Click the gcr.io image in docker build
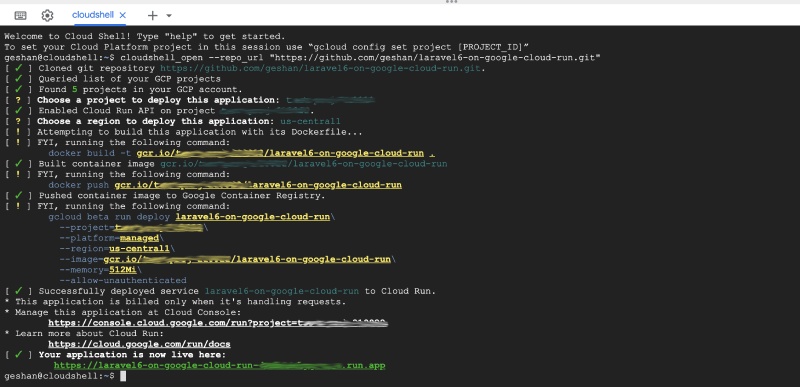The height and width of the screenshot is (387, 800). point(280,153)
